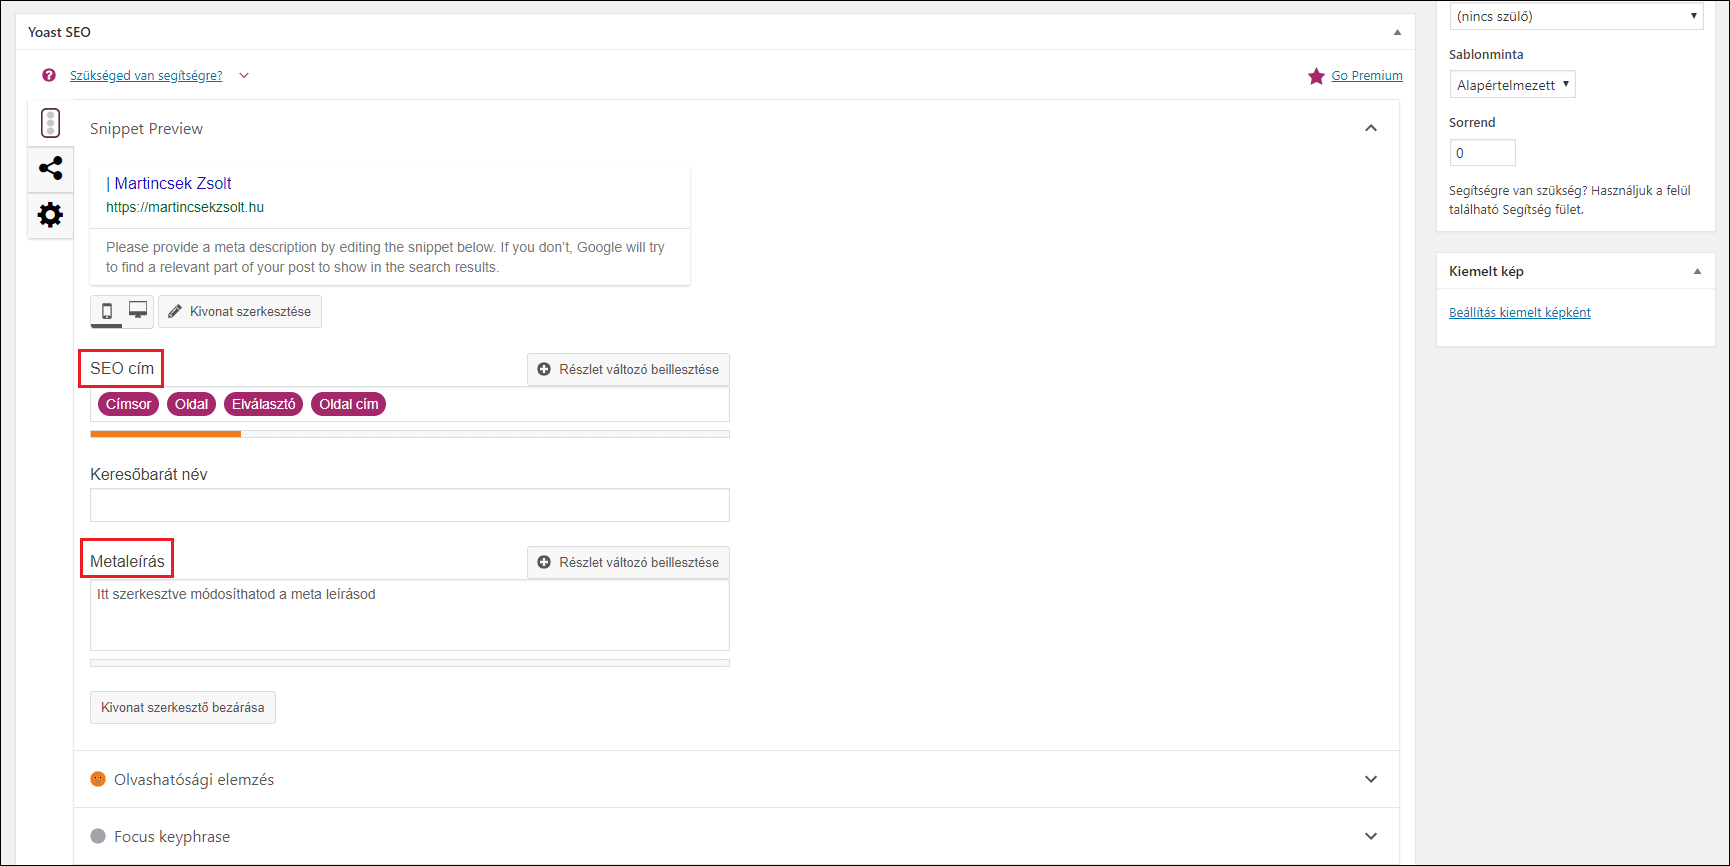The image size is (1730, 866).
Task: Click the orange readability score indicator
Action: (x=98, y=779)
